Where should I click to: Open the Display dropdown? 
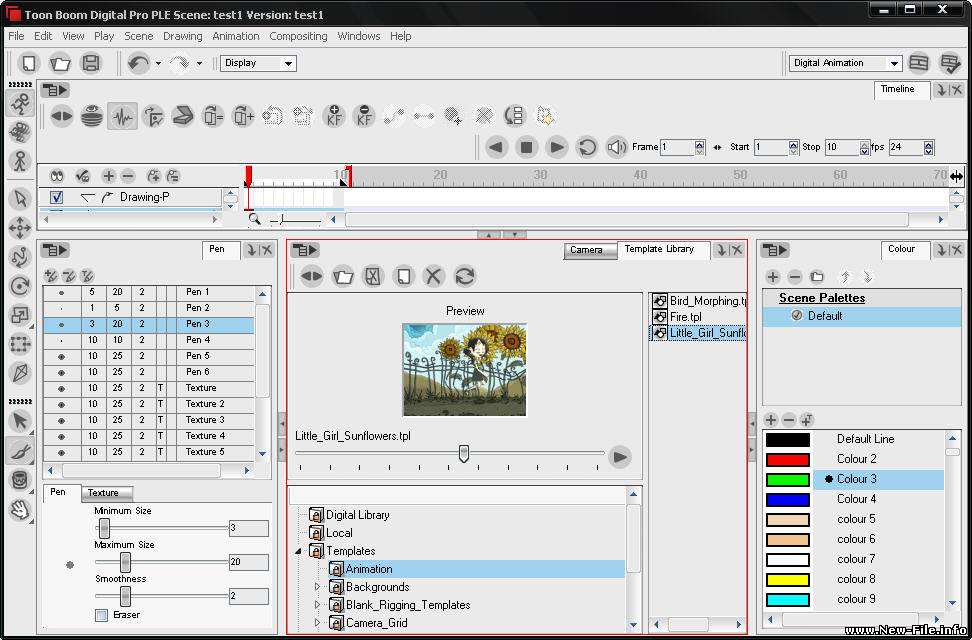(x=257, y=62)
